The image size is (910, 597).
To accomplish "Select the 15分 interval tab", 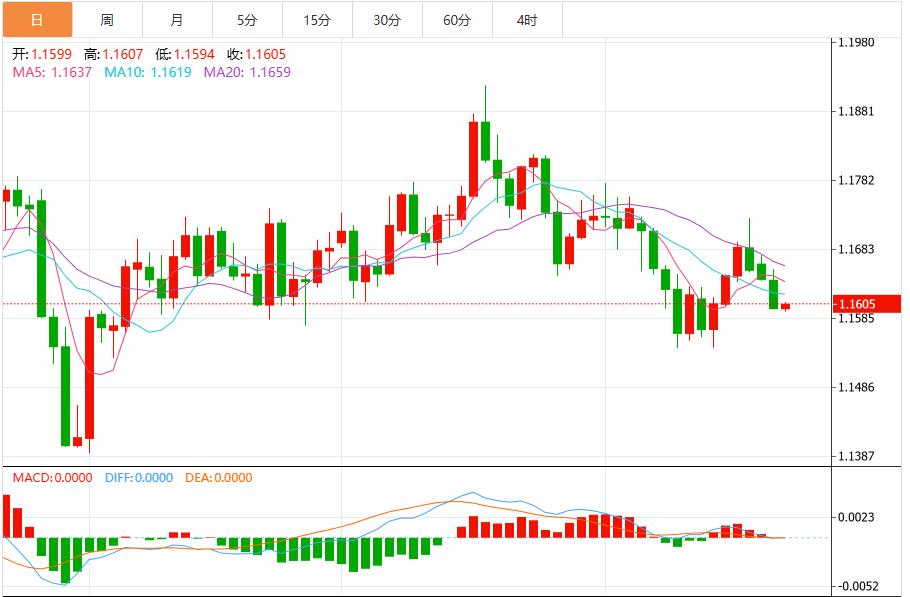I will click(316, 19).
